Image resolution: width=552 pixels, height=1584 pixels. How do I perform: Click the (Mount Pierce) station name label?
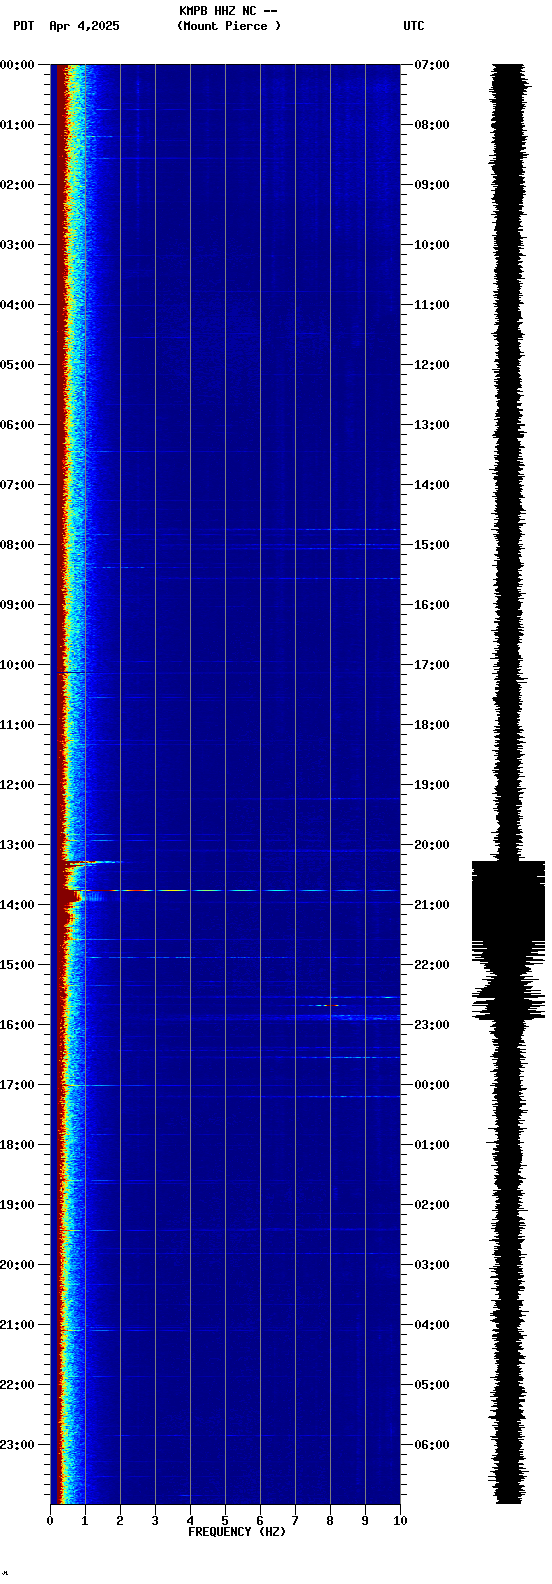point(229,26)
